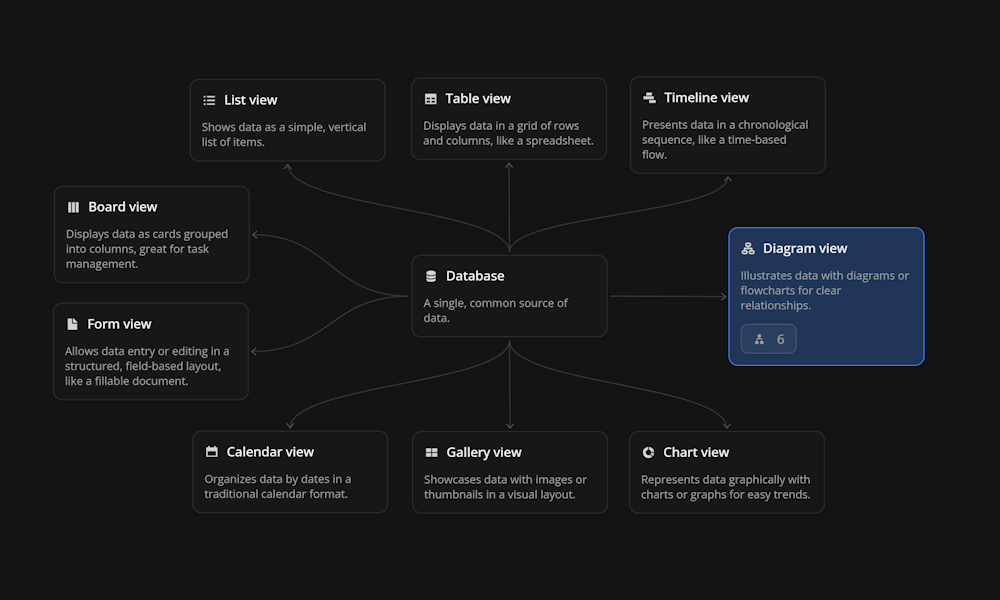The height and width of the screenshot is (600, 1000).
Task: Click text 'A single, common source of'
Action: 495,303
